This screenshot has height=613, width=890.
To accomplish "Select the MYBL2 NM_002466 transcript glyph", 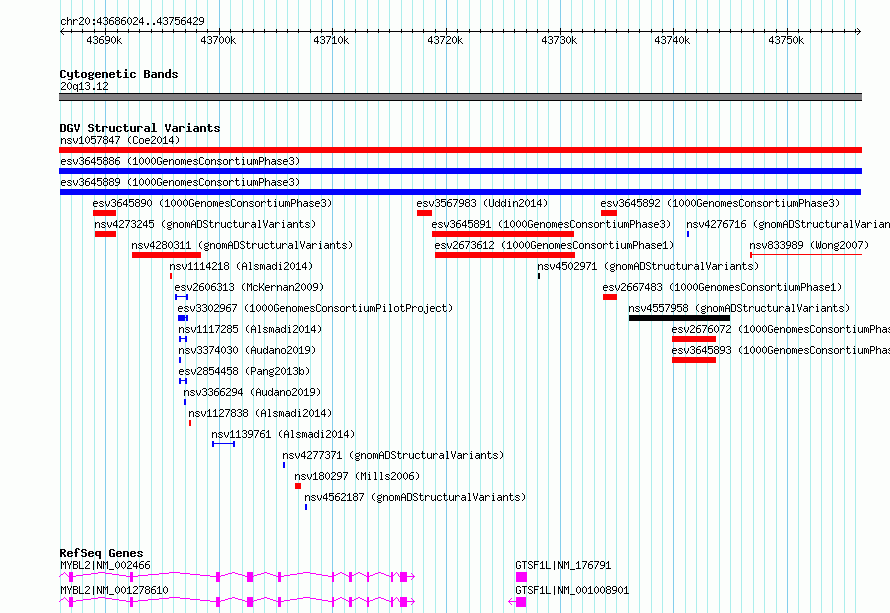I will click(x=237, y=577).
